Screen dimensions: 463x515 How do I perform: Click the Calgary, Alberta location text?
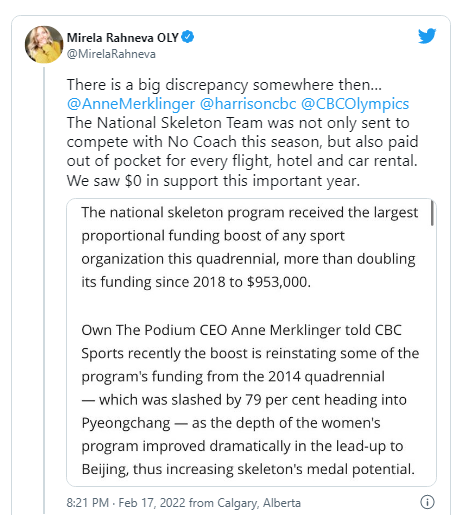click(259, 503)
